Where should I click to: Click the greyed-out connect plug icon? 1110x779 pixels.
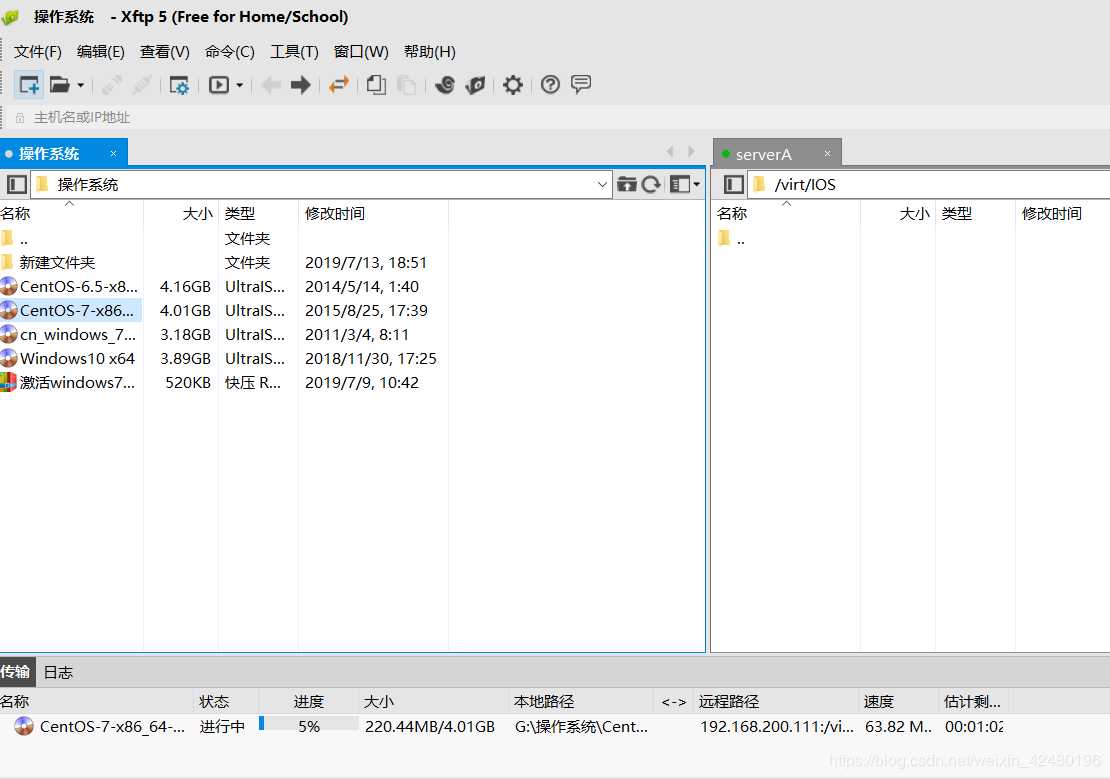112,85
